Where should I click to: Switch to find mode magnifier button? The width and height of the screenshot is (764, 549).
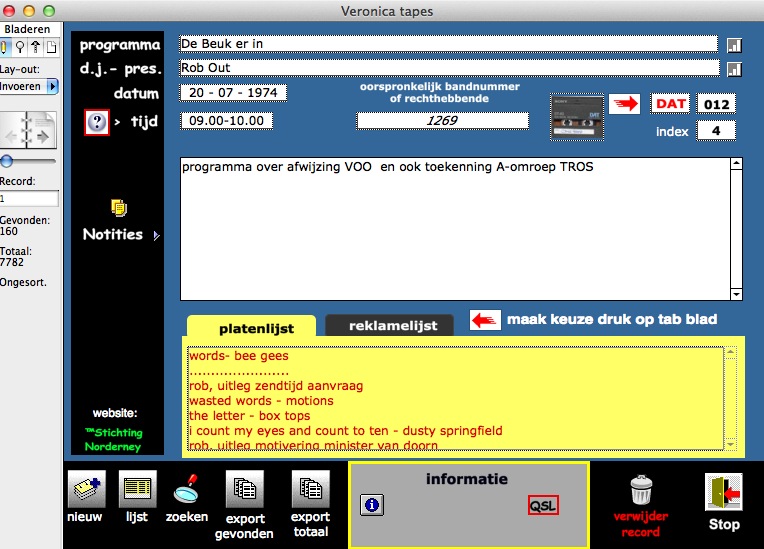(21, 47)
